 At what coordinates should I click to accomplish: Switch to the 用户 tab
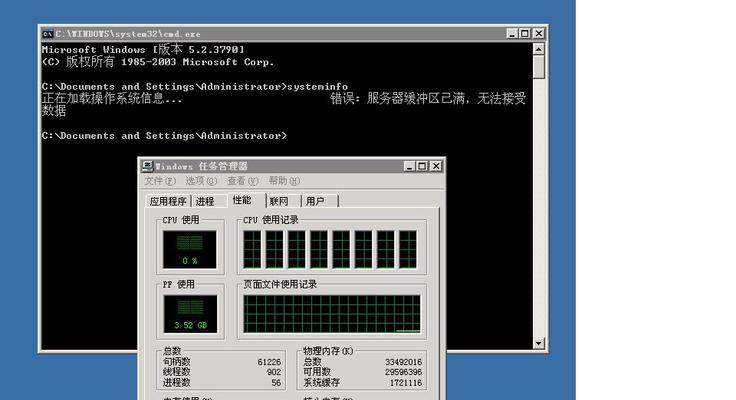coord(315,201)
